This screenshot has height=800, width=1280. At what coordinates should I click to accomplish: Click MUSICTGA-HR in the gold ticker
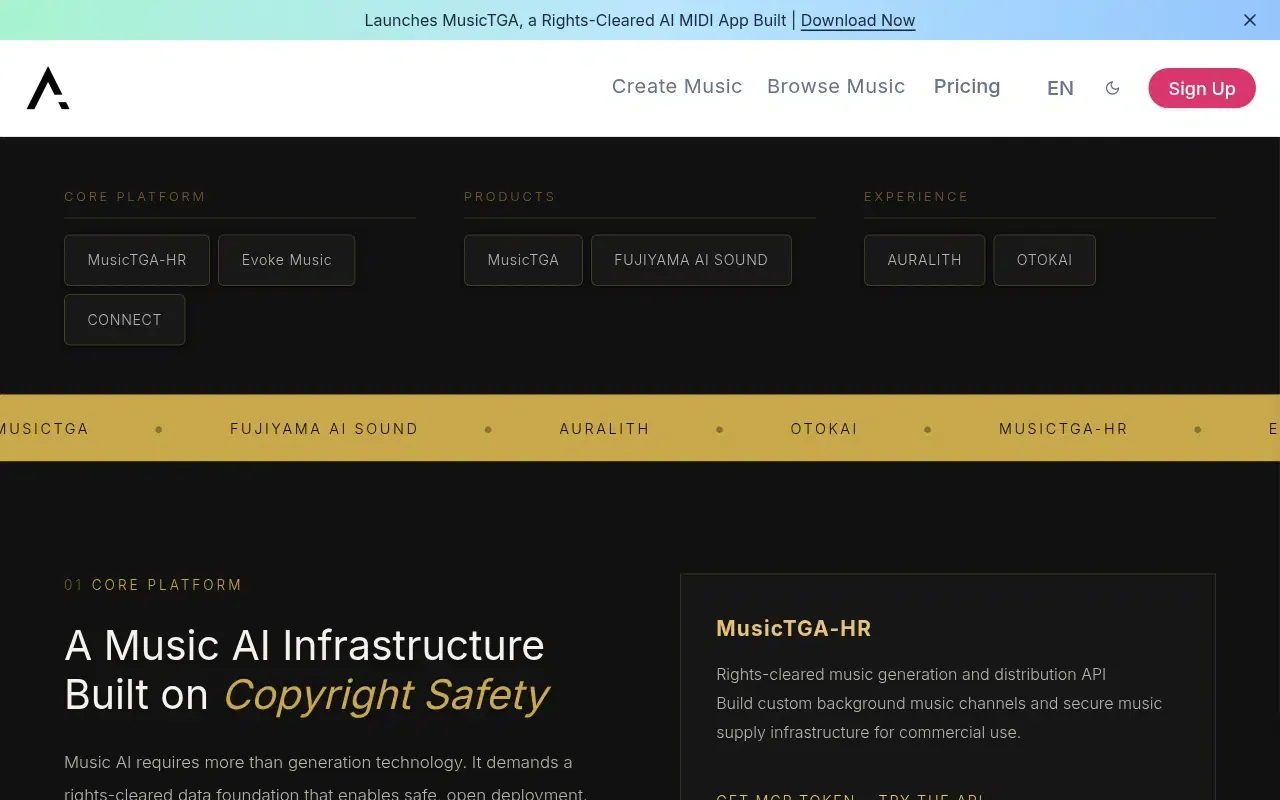coord(1063,429)
